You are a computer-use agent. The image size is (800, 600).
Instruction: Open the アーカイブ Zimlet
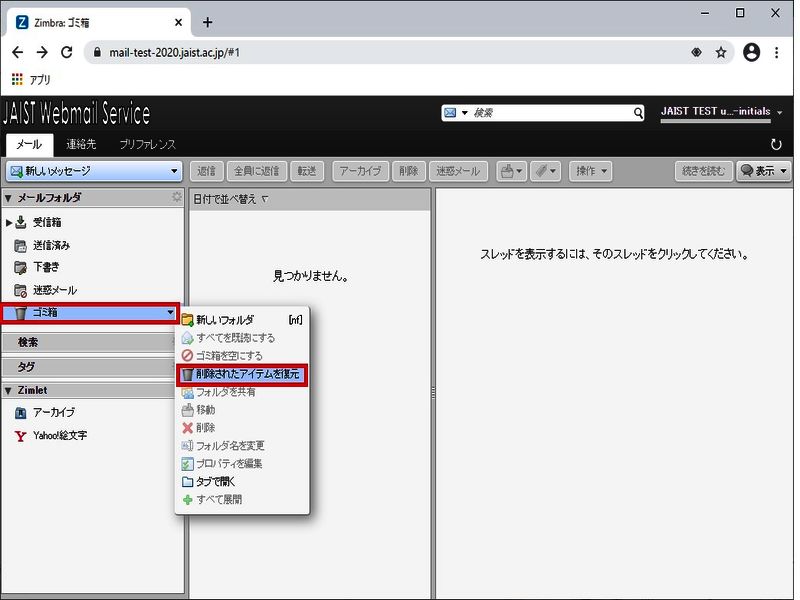53,412
